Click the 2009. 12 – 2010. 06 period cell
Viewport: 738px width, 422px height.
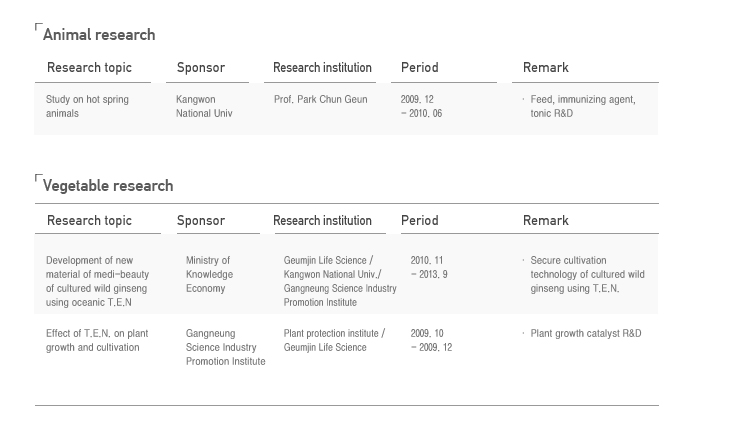click(x=421, y=106)
